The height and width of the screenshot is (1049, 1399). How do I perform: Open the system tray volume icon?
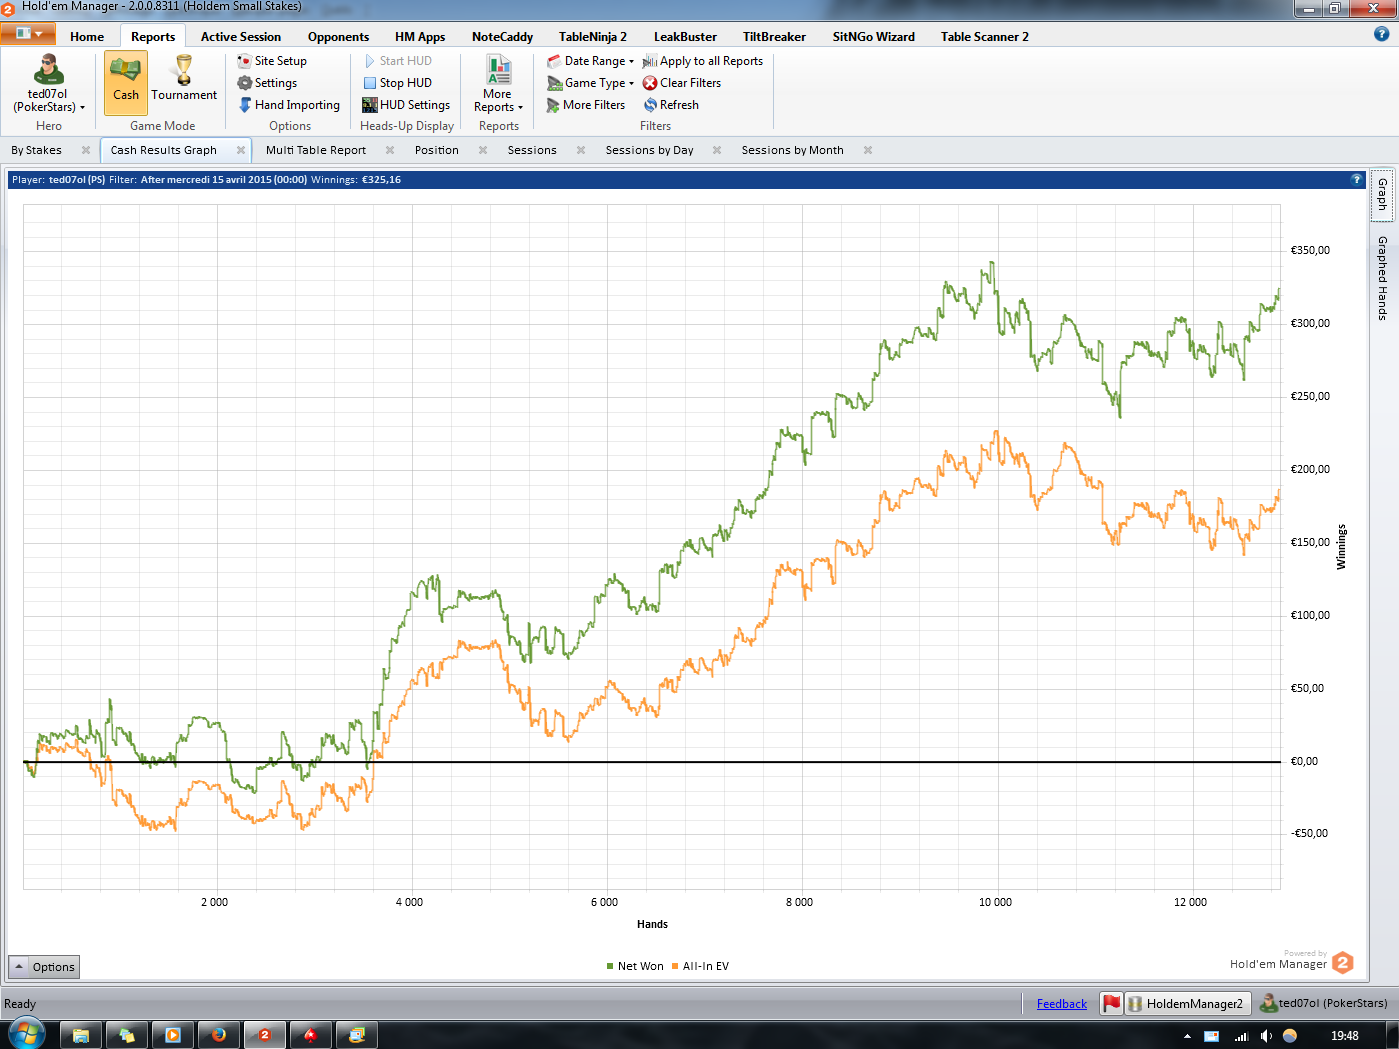pos(1265,1036)
